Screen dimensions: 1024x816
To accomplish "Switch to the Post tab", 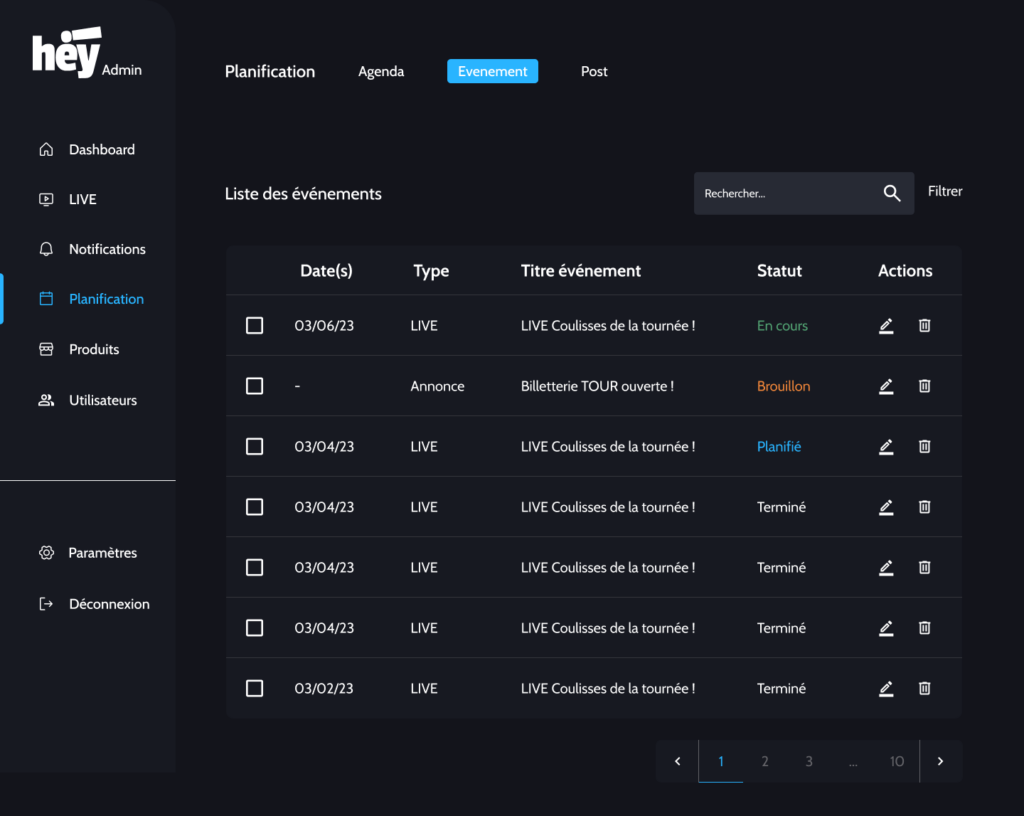I will point(594,71).
